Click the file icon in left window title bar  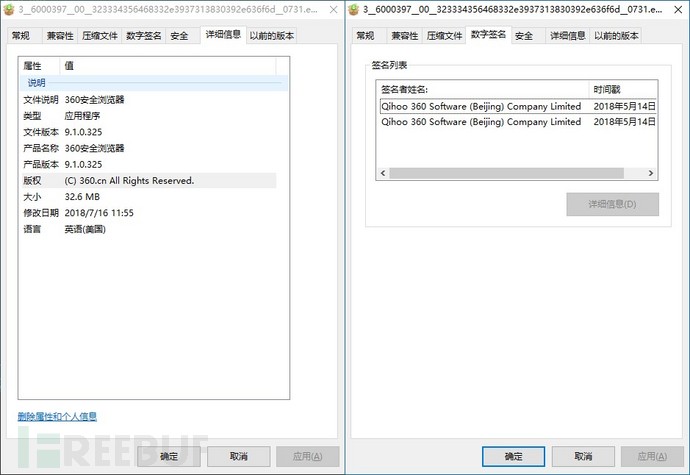click(x=8, y=9)
